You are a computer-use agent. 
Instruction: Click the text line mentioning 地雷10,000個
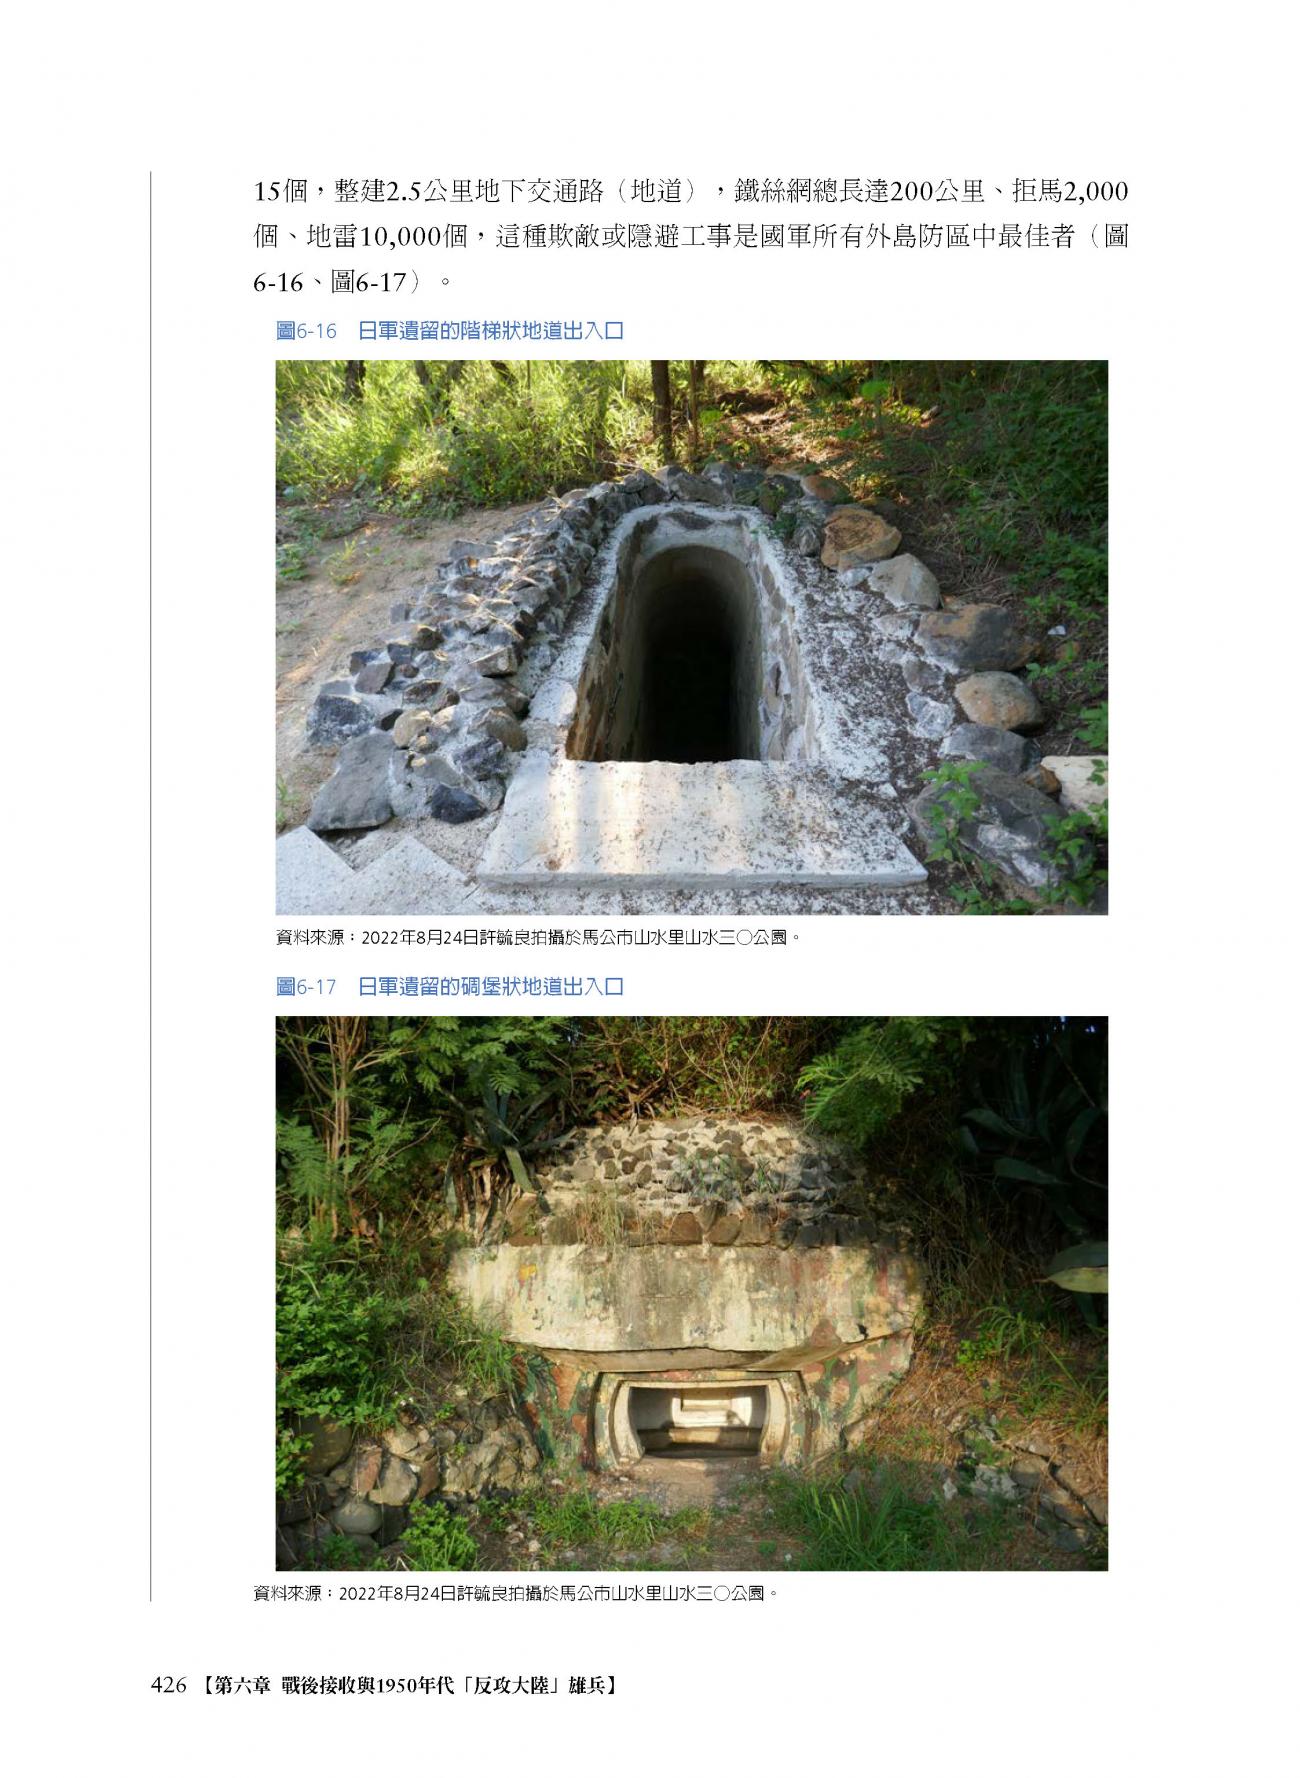tap(691, 237)
